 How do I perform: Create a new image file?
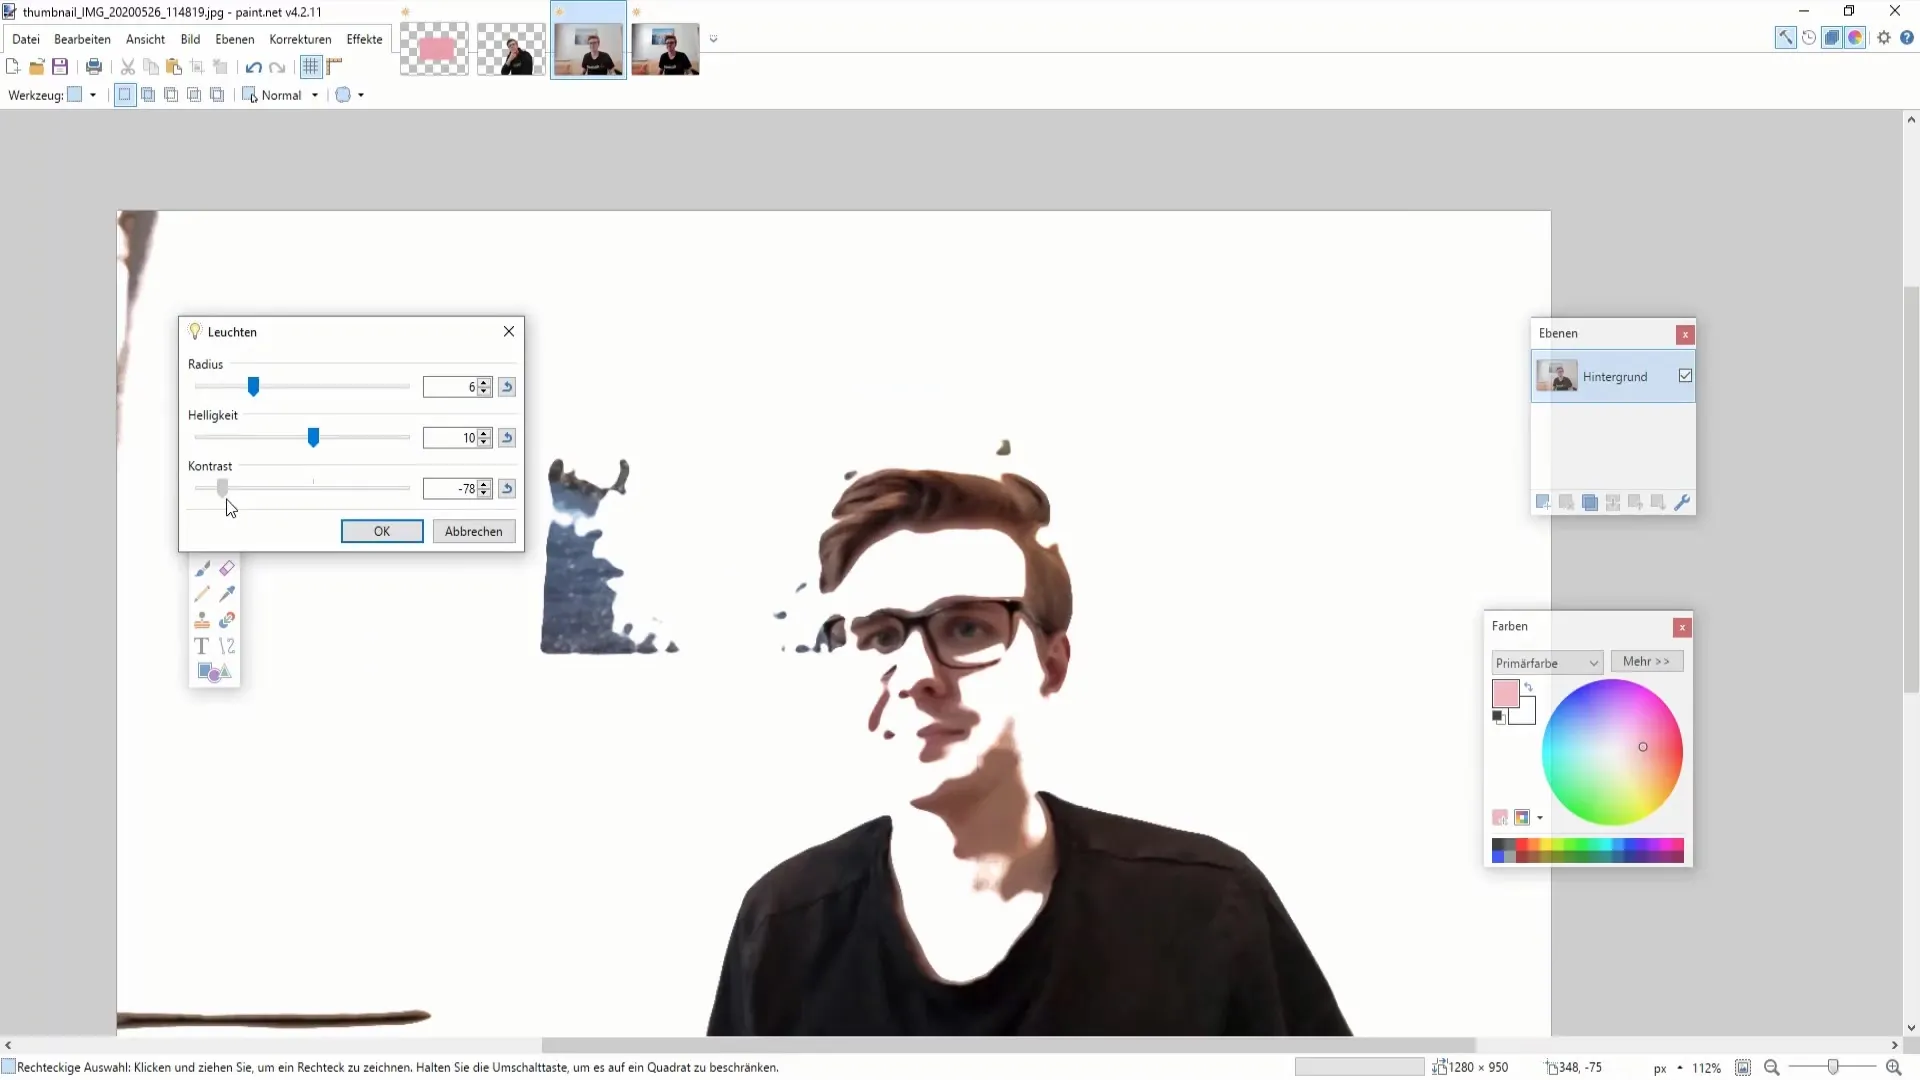[x=13, y=67]
